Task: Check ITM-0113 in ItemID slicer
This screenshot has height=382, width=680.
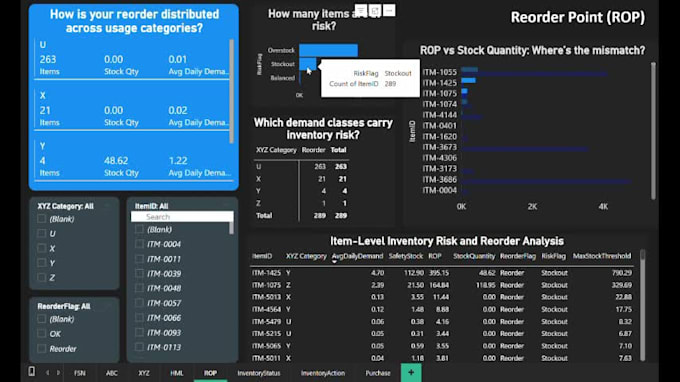Action: [x=139, y=347]
